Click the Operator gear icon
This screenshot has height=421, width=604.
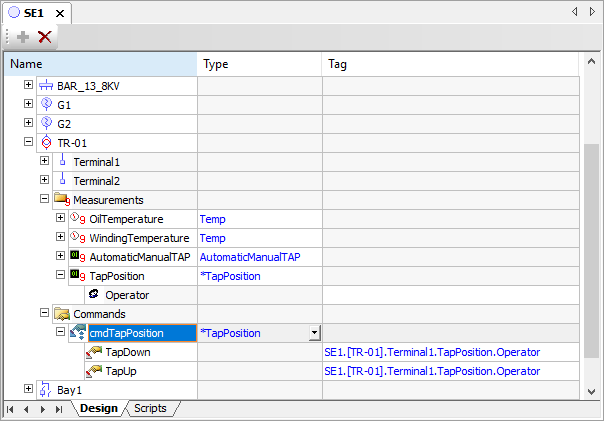93,295
